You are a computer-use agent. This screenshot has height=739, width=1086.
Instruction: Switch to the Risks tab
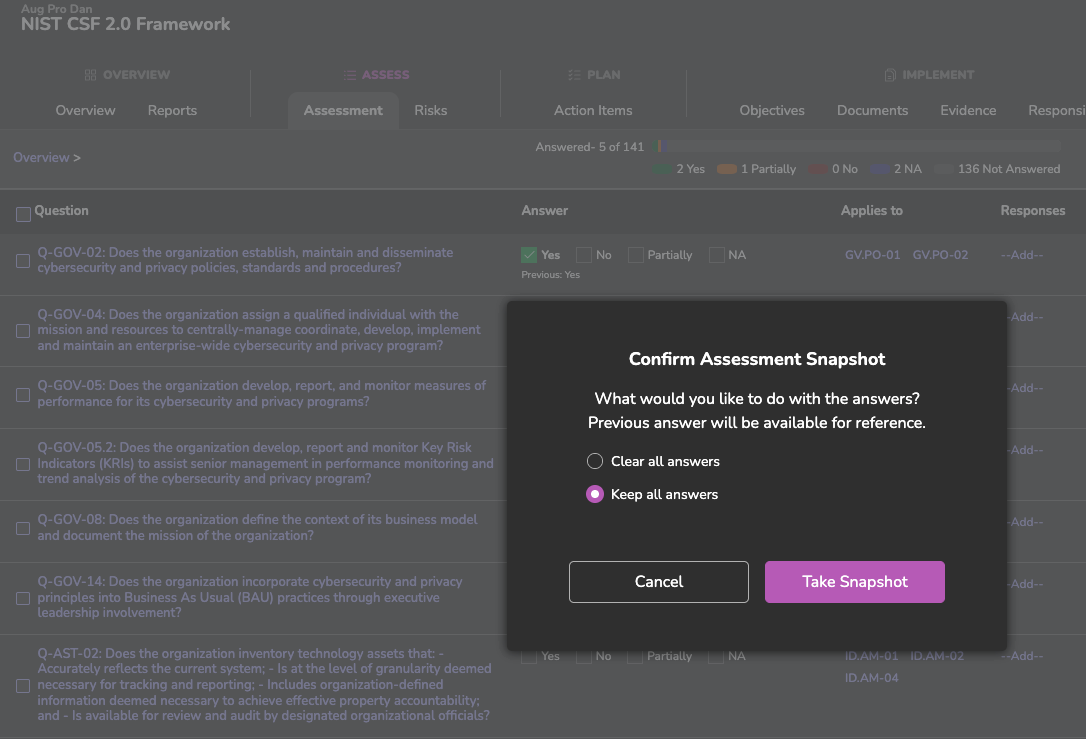(430, 110)
